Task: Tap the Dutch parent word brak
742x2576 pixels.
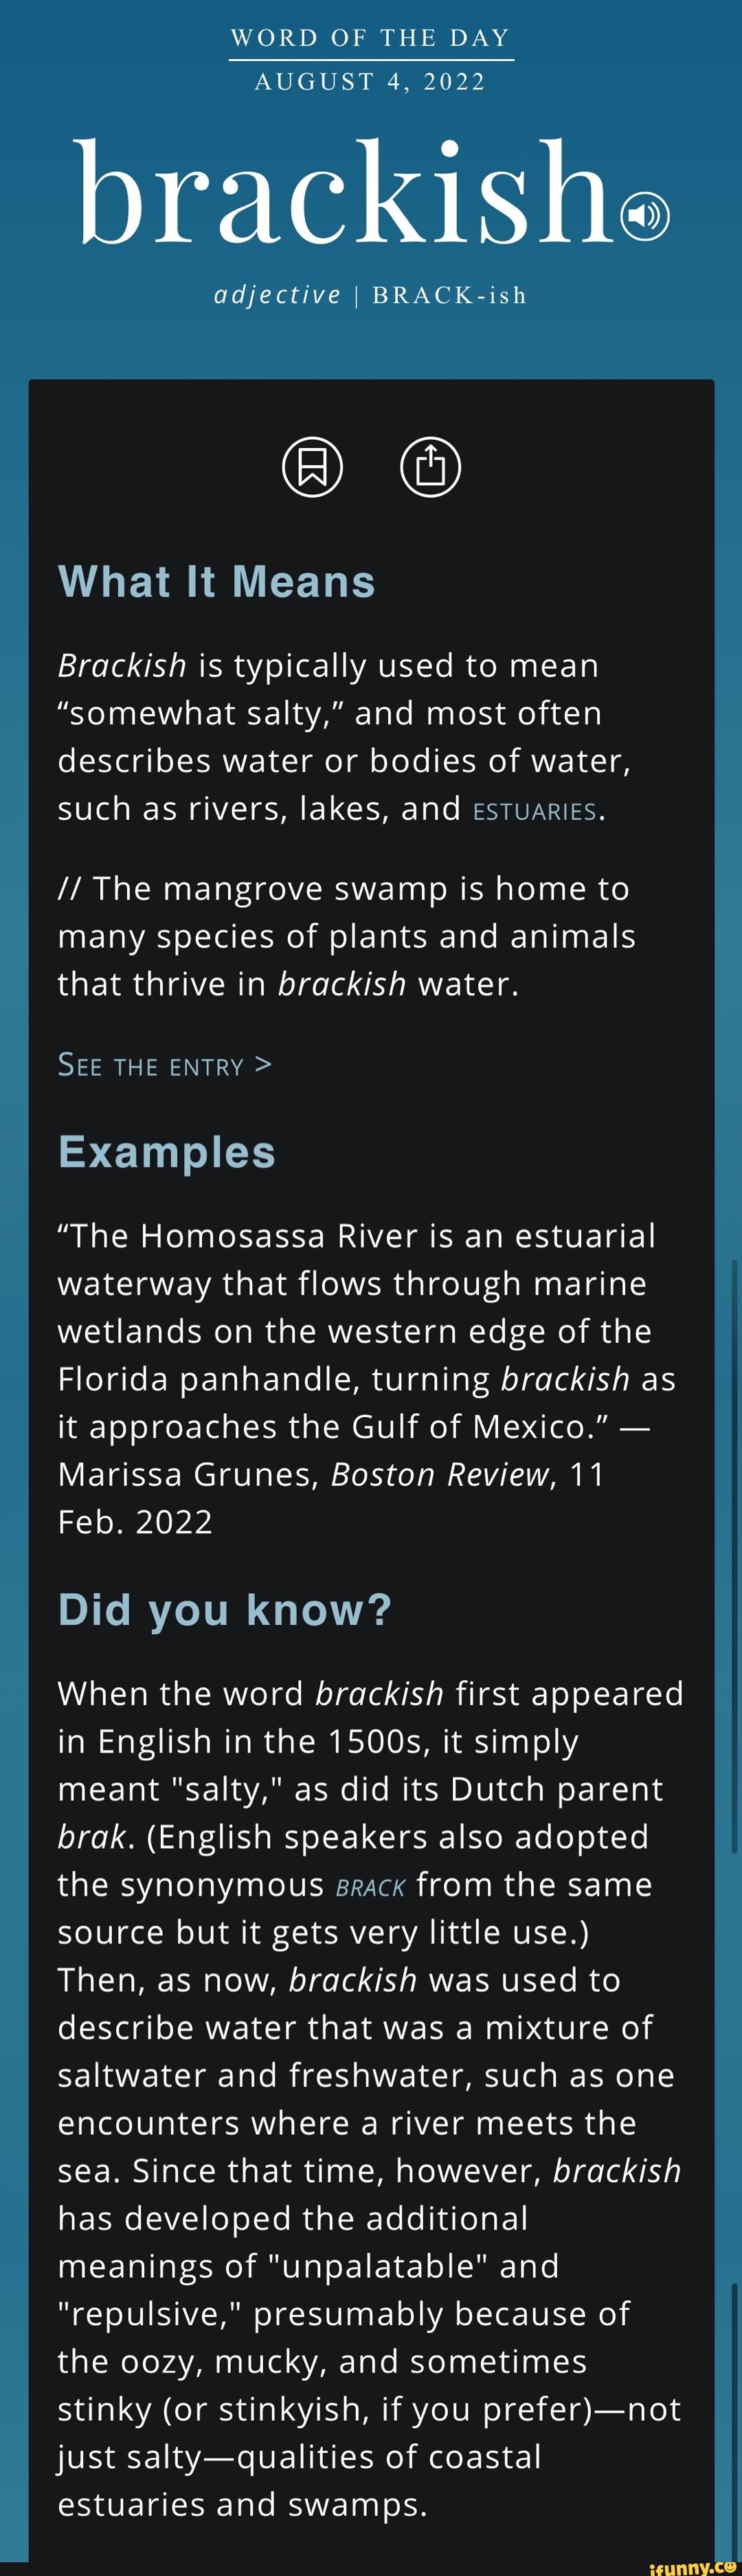Action: [92, 1837]
